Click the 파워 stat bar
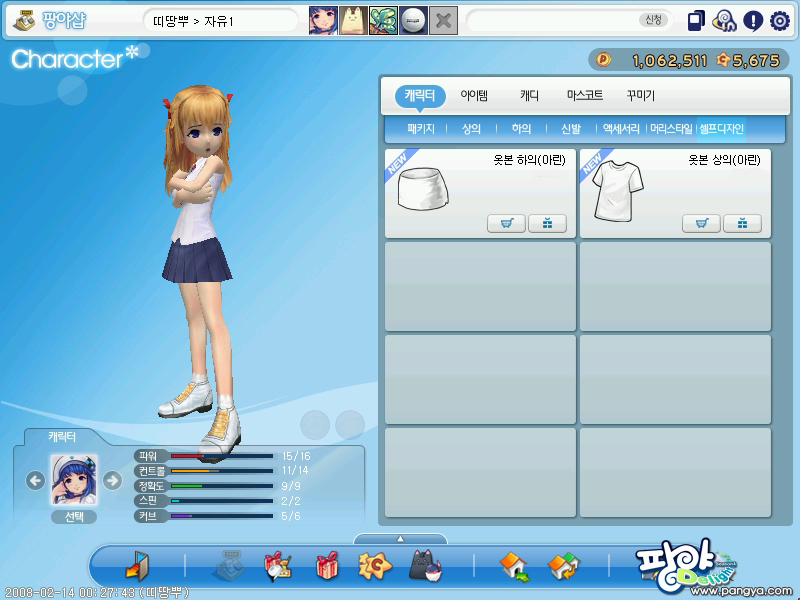Screen dimensions: 800x600 (x=222, y=456)
